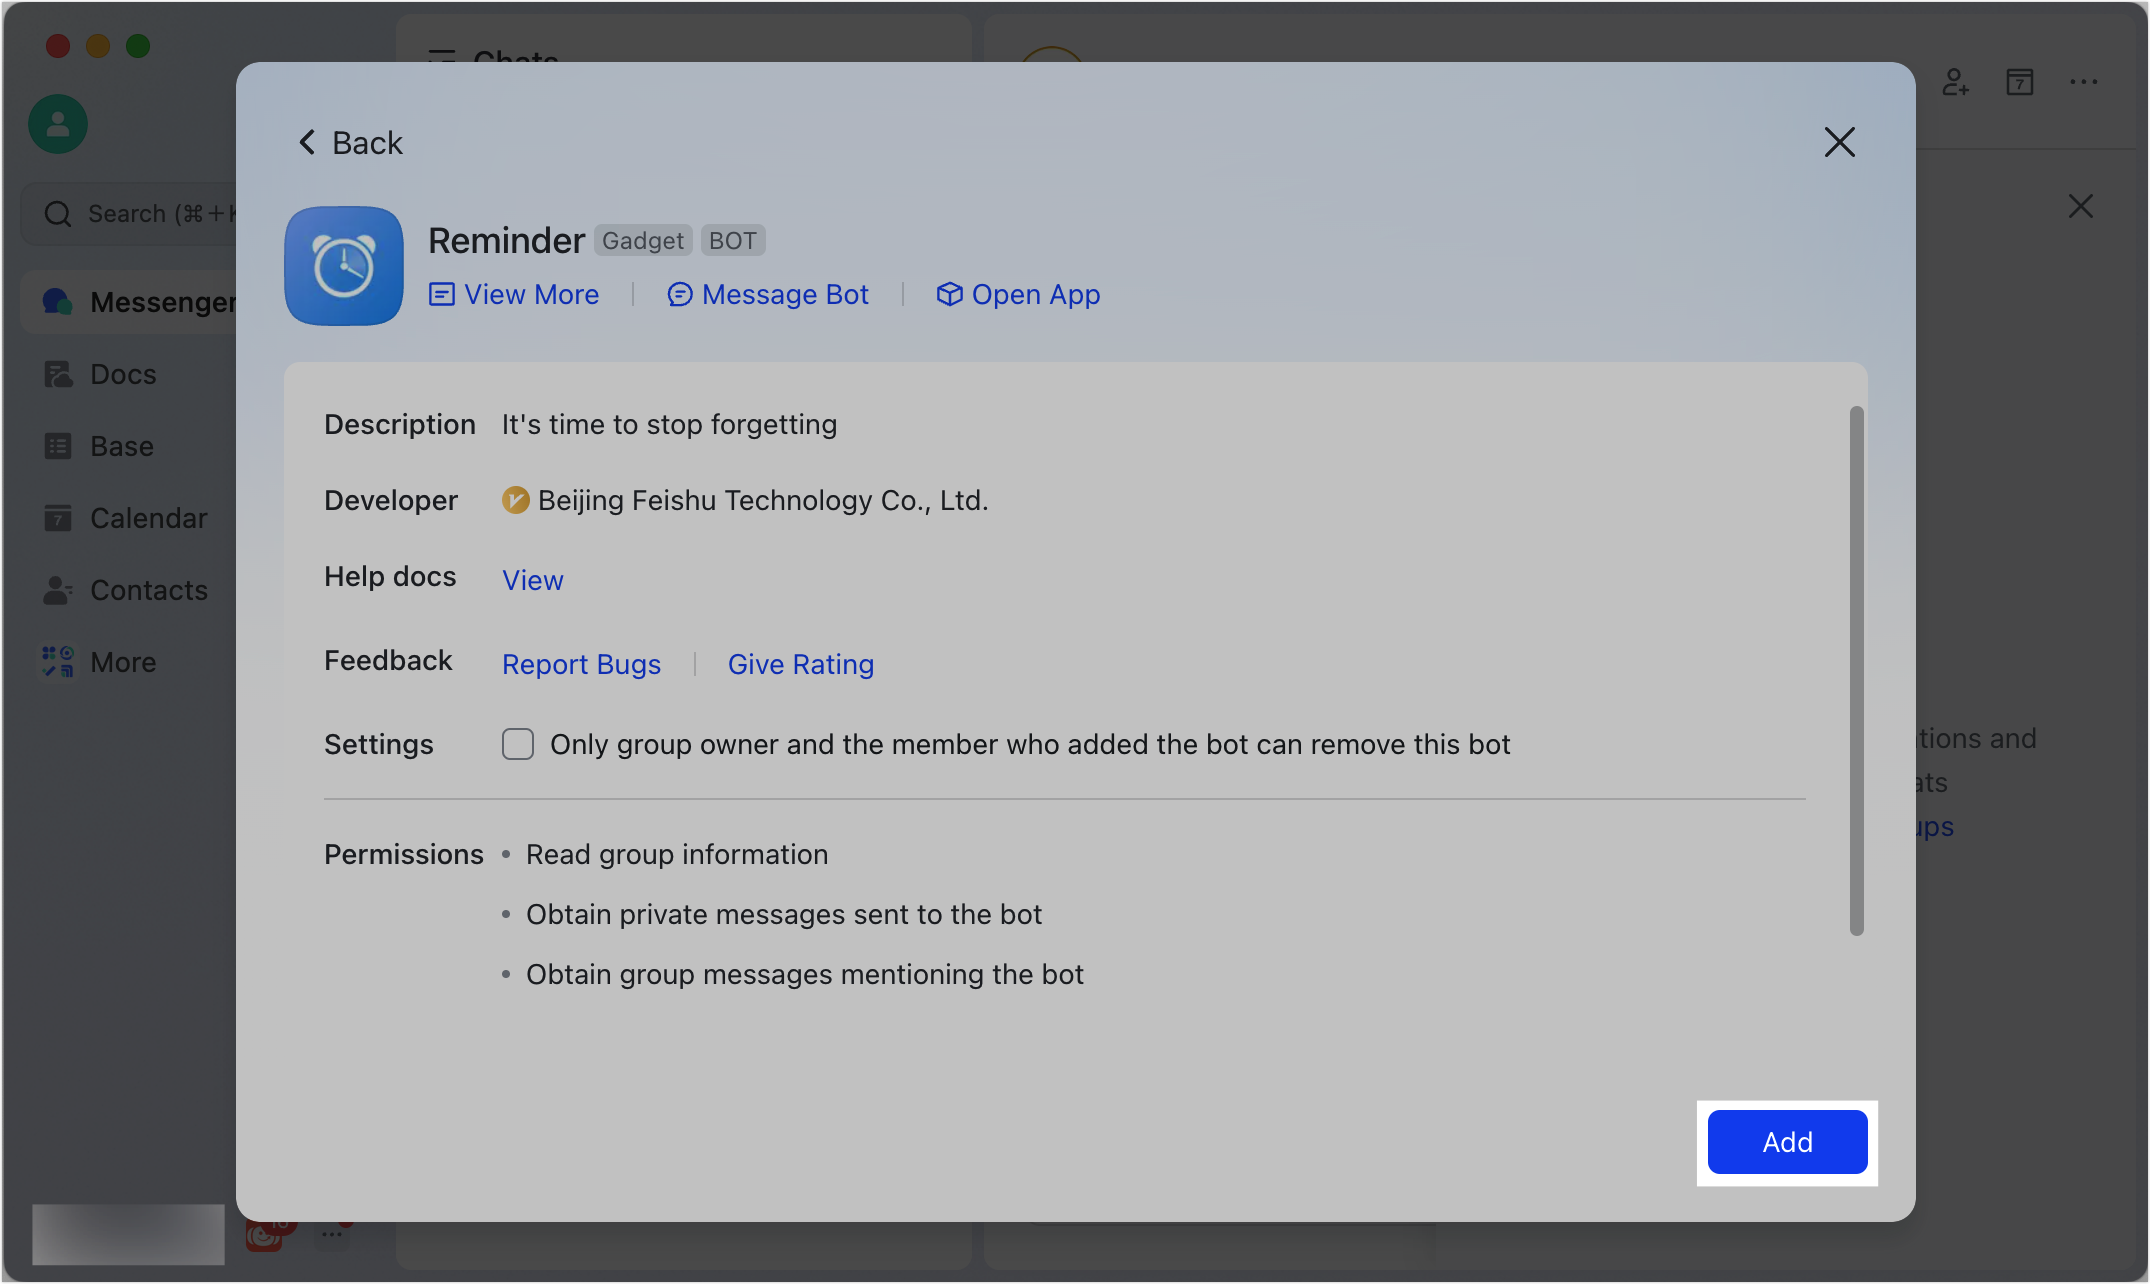Open Contacts in the sidebar
Viewport: 2150px width, 1284px height.
[148, 590]
